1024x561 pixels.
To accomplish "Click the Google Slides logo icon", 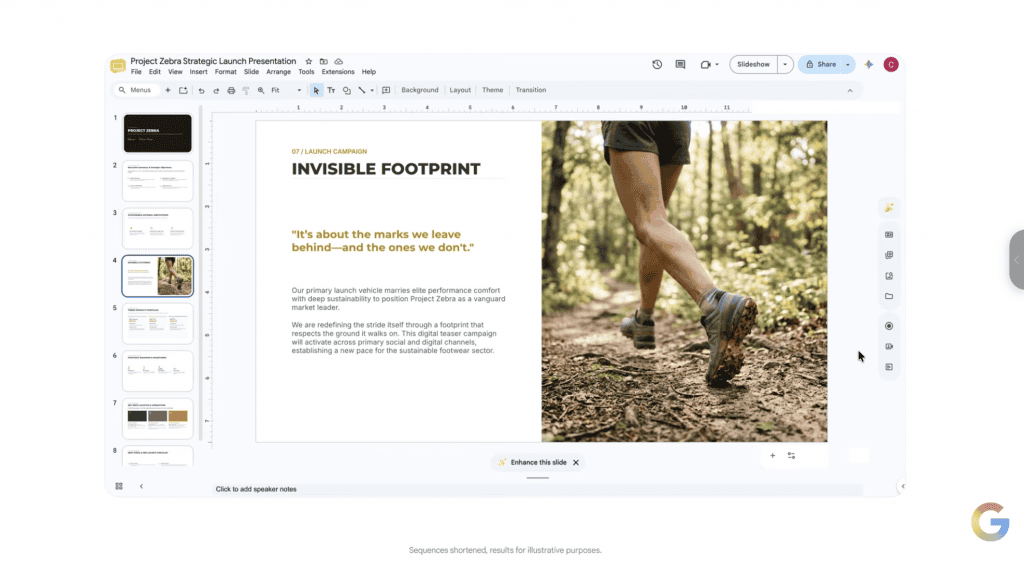I will coord(118,65).
